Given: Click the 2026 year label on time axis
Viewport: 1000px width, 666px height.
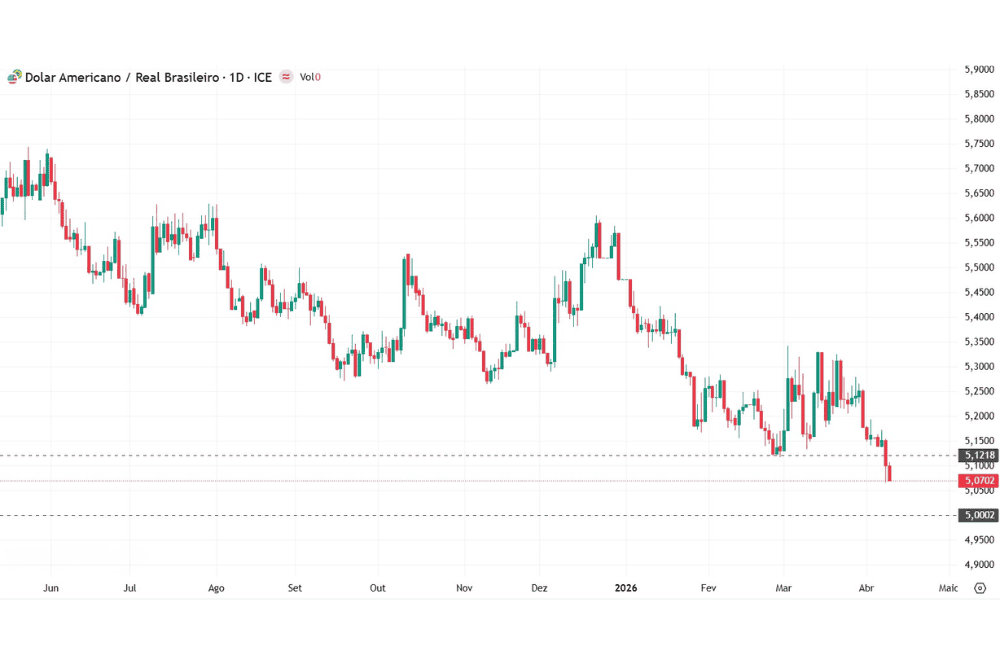Looking at the screenshot, I should 626,588.
